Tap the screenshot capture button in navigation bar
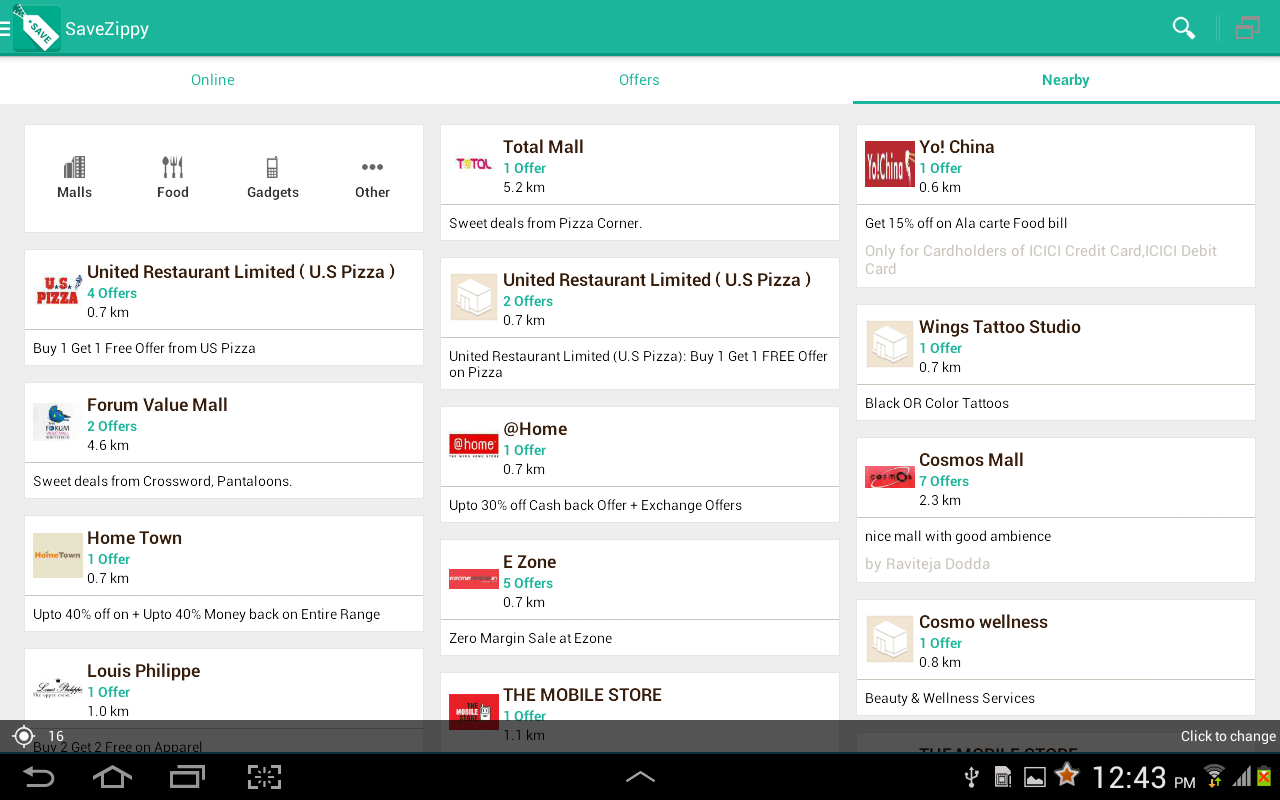This screenshot has height=800, width=1280. [264, 777]
